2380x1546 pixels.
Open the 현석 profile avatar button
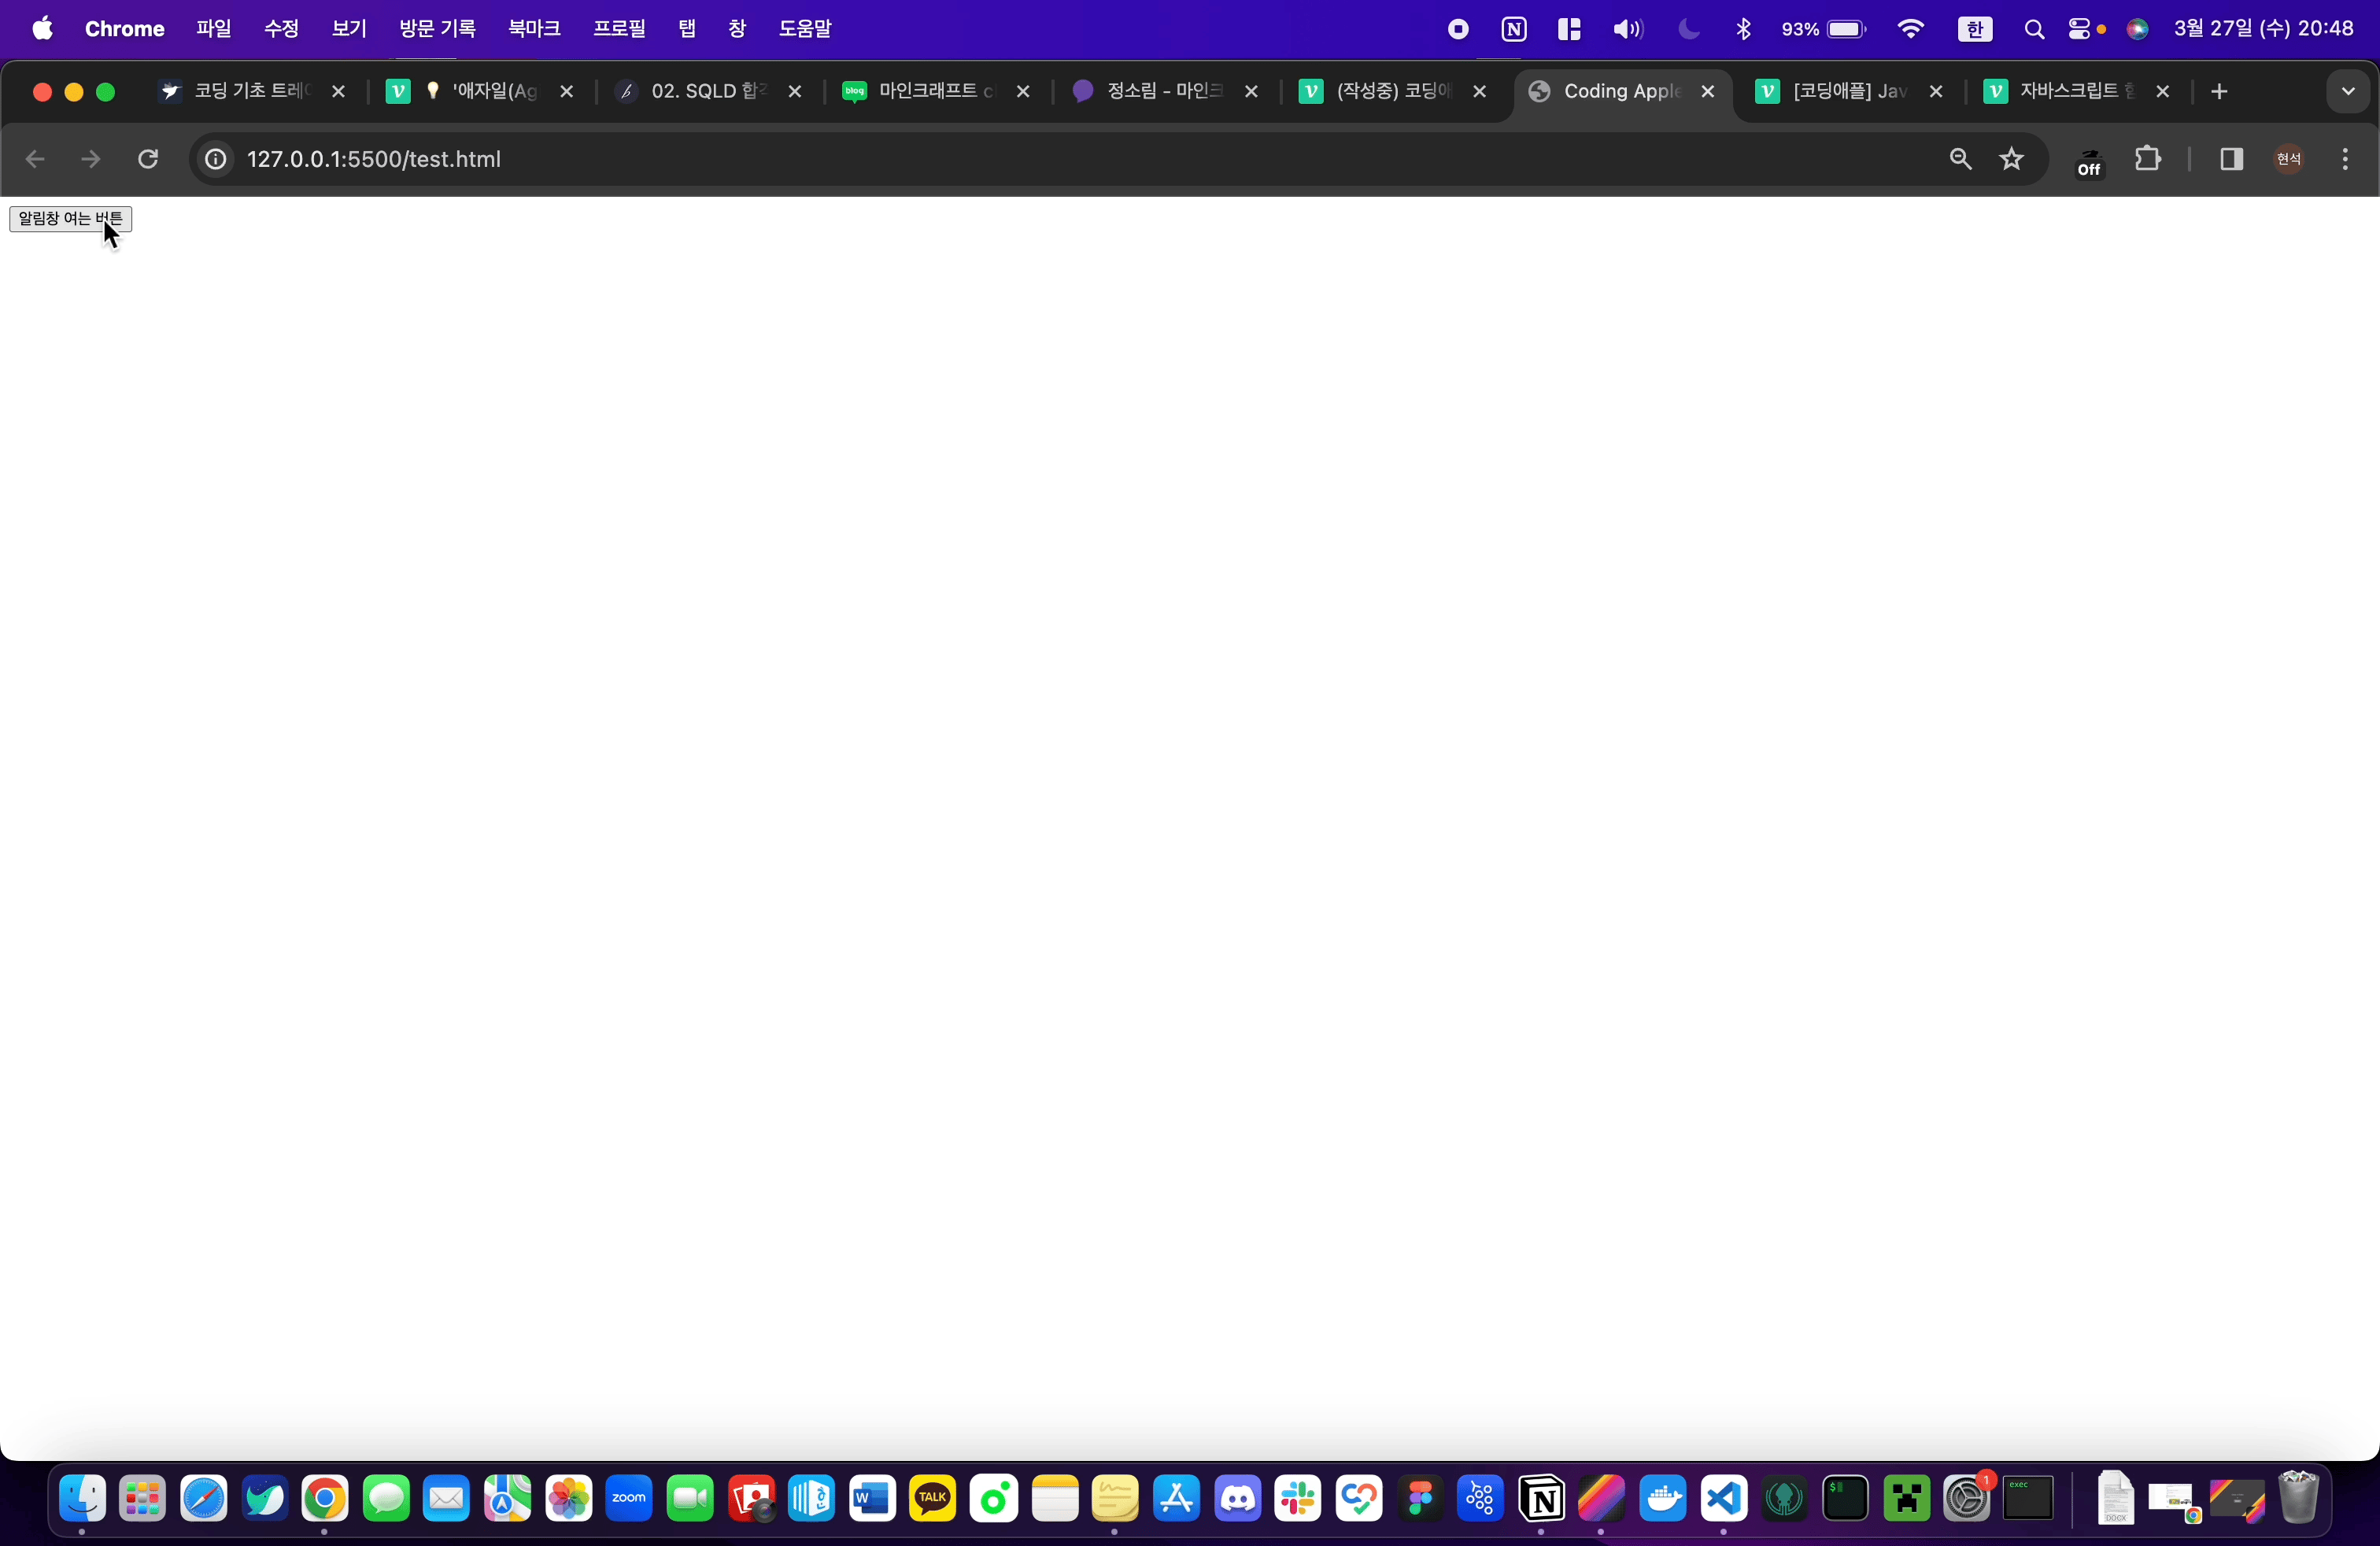[x=2289, y=159]
